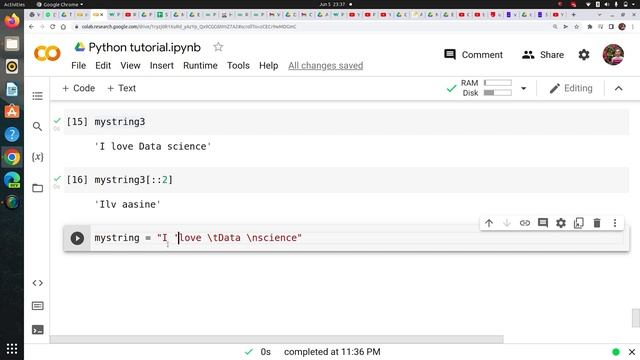The width and height of the screenshot is (640, 360).
Task: Open the table of contents panel
Action: [38, 96]
